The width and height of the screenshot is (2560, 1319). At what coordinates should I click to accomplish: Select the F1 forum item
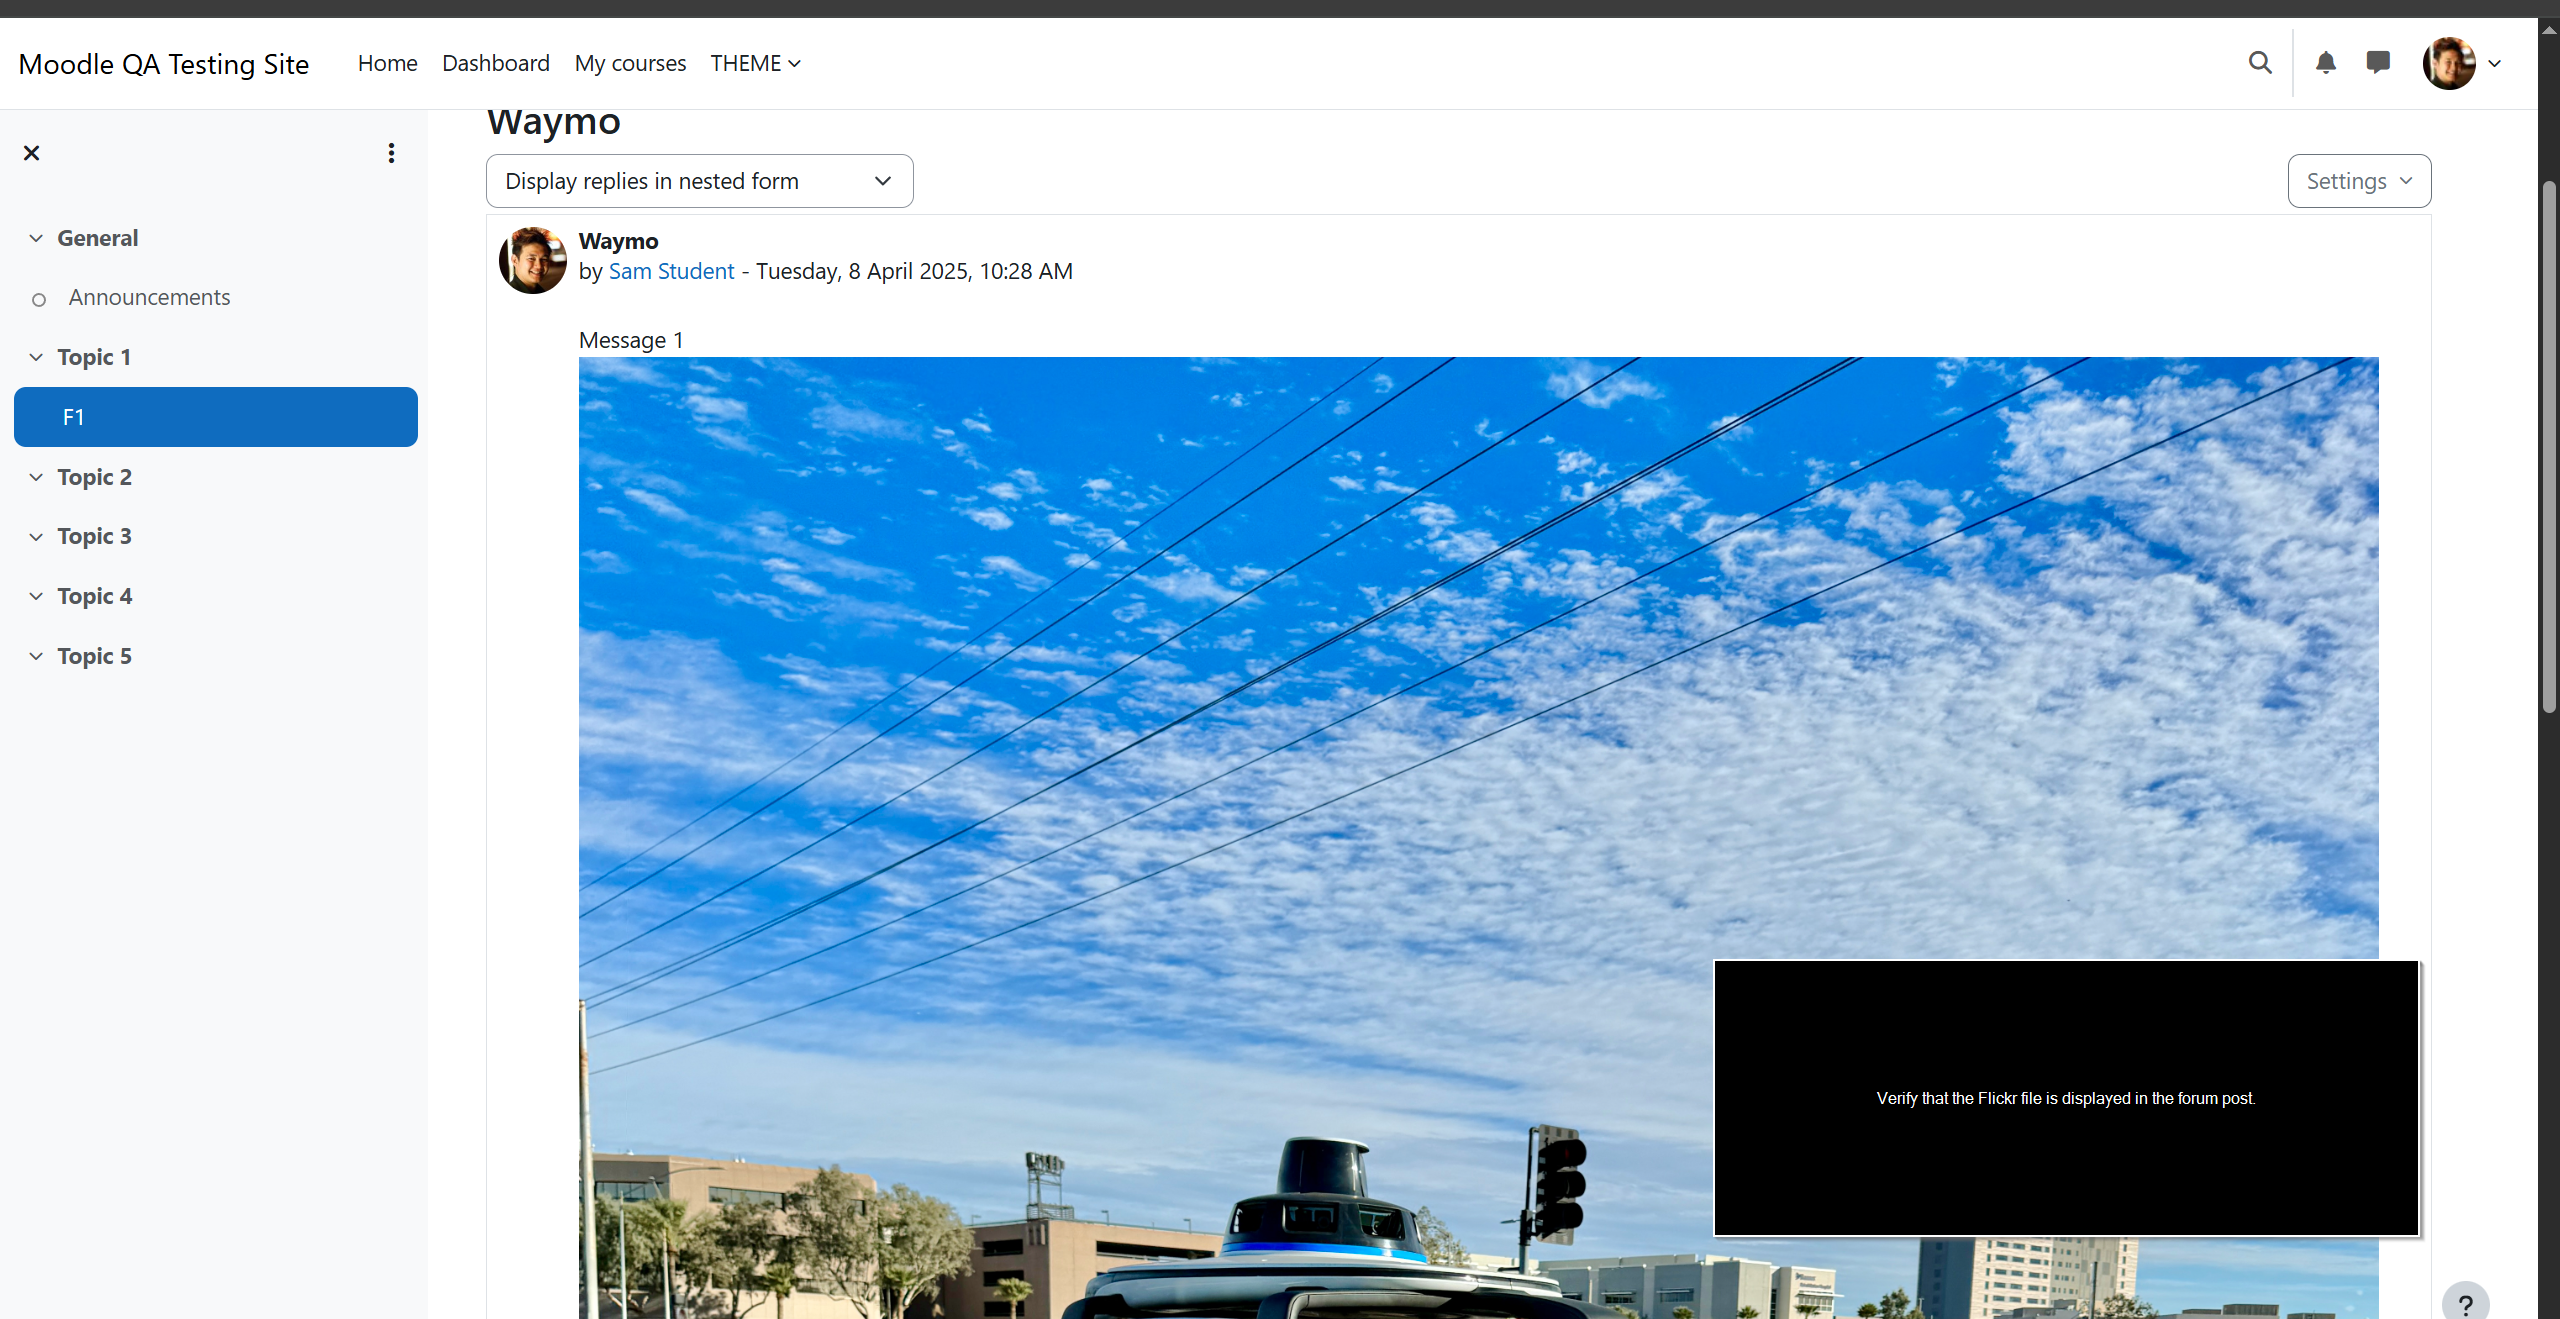[x=216, y=417]
